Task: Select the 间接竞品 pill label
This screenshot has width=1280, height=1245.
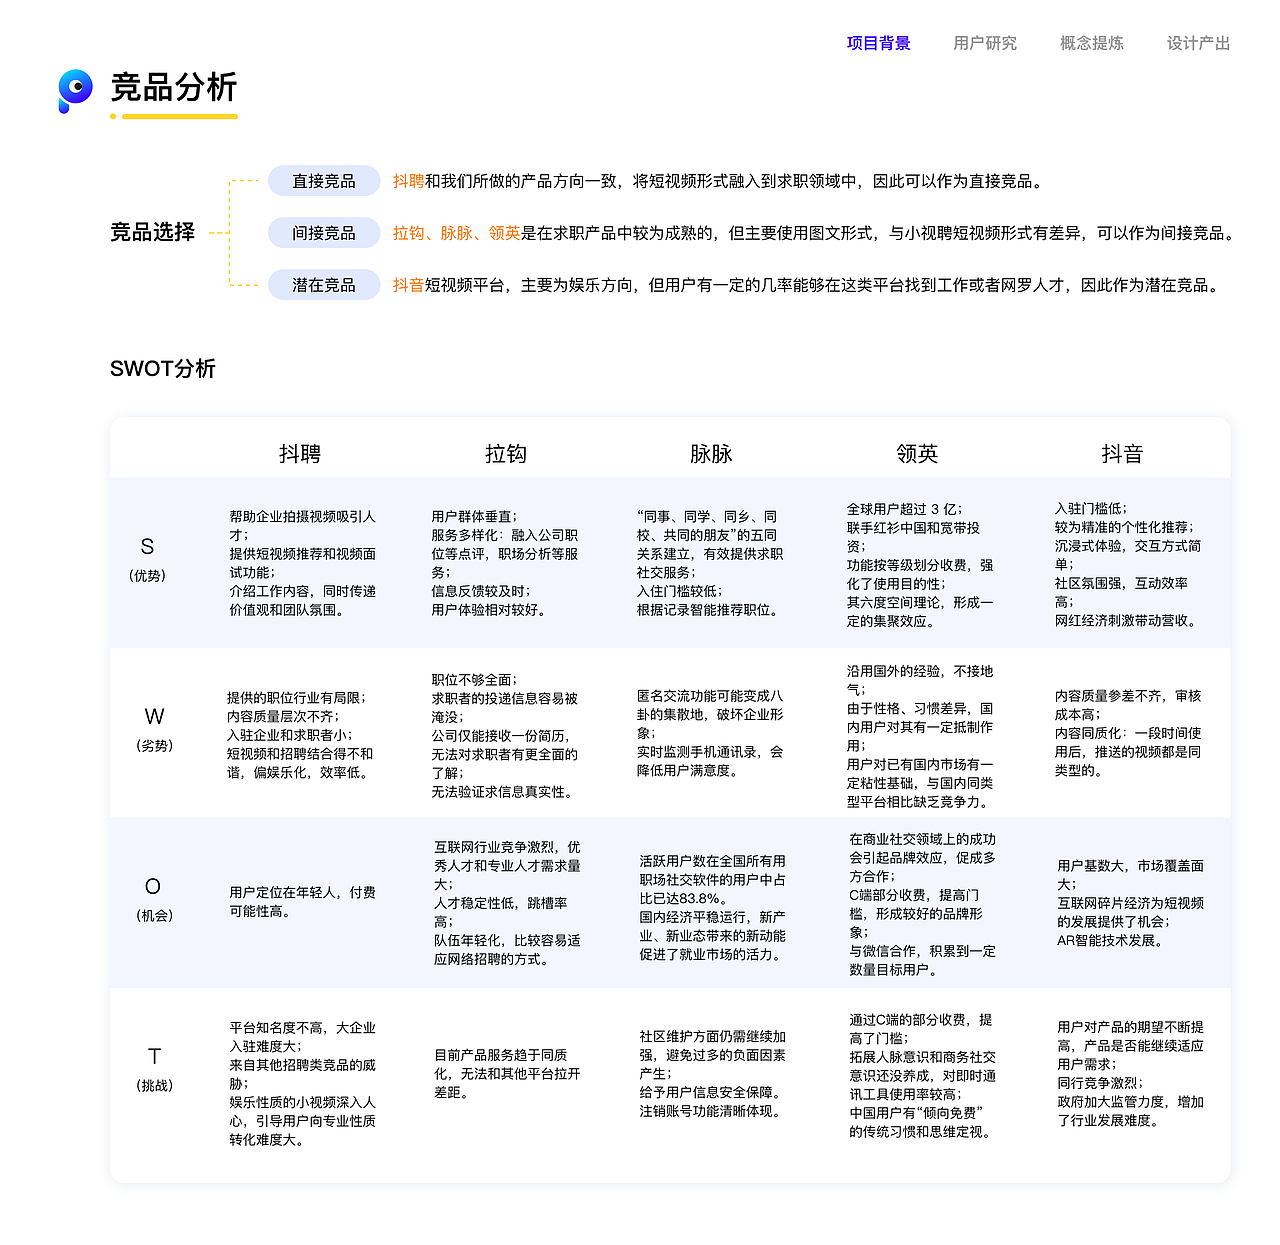Action: [324, 233]
